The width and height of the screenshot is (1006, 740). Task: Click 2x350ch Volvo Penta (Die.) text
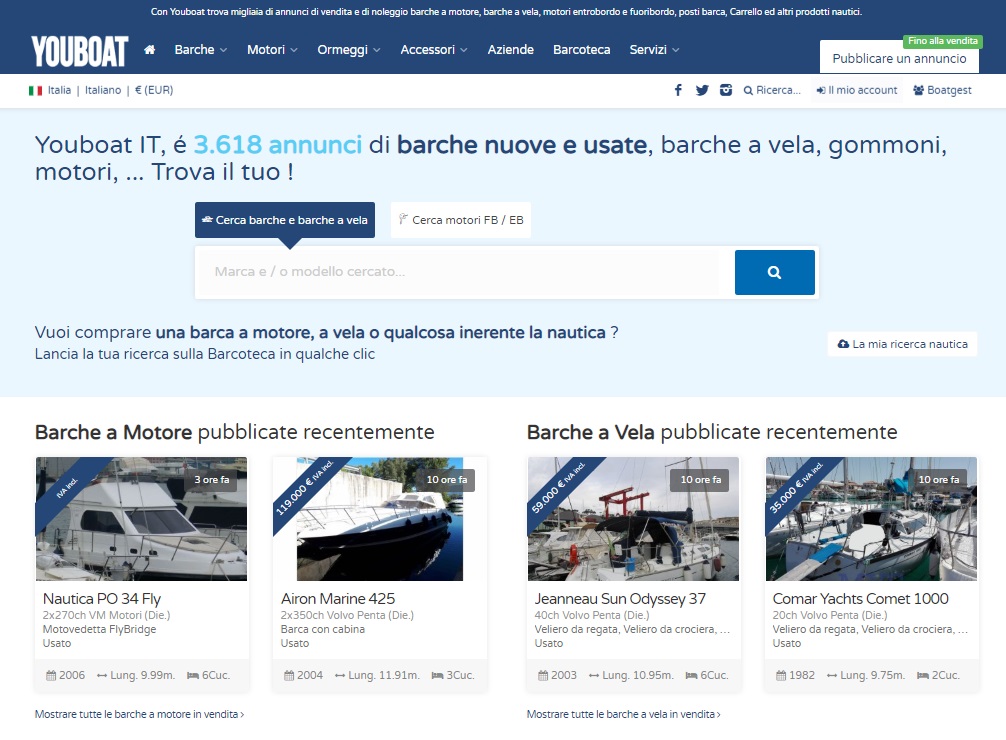tap(347, 615)
